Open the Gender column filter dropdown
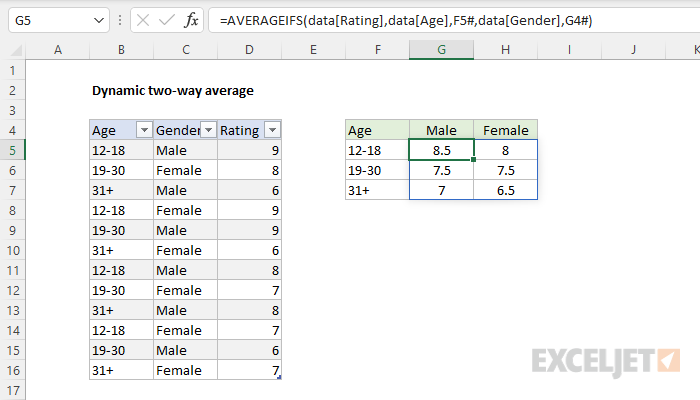 208,130
